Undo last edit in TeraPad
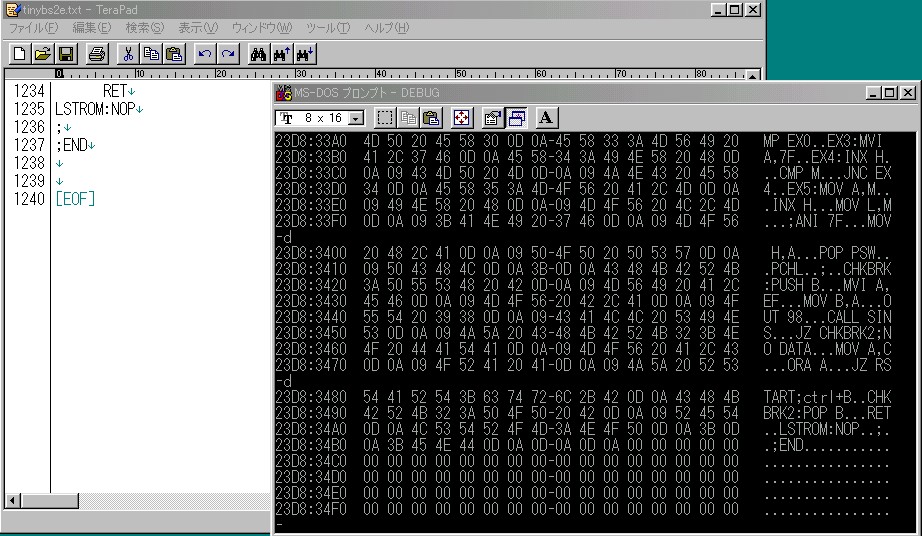 205,54
